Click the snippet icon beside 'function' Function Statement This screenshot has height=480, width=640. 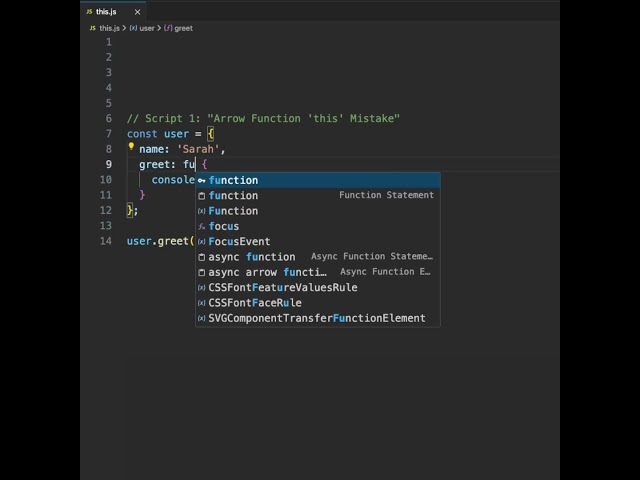[202, 196]
